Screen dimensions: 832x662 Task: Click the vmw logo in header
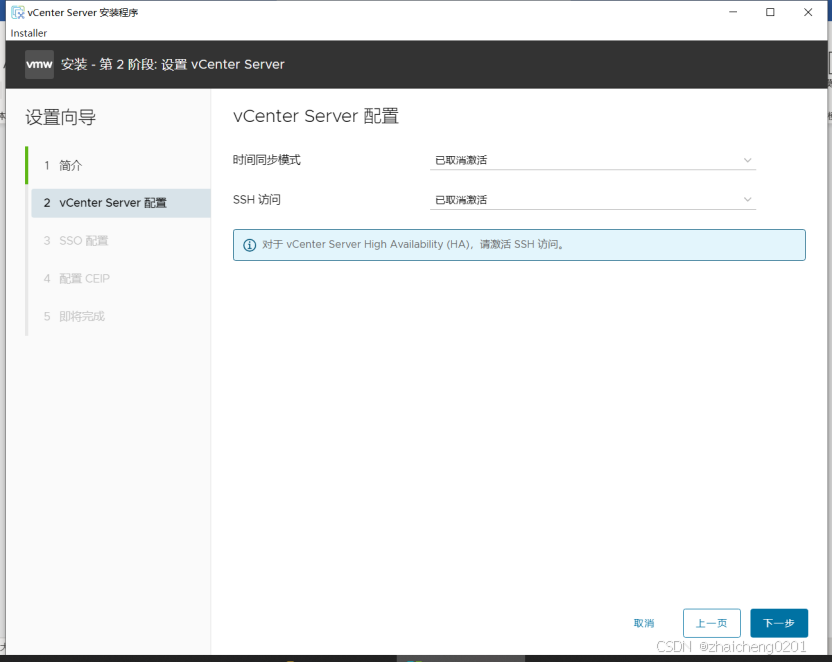pos(39,64)
